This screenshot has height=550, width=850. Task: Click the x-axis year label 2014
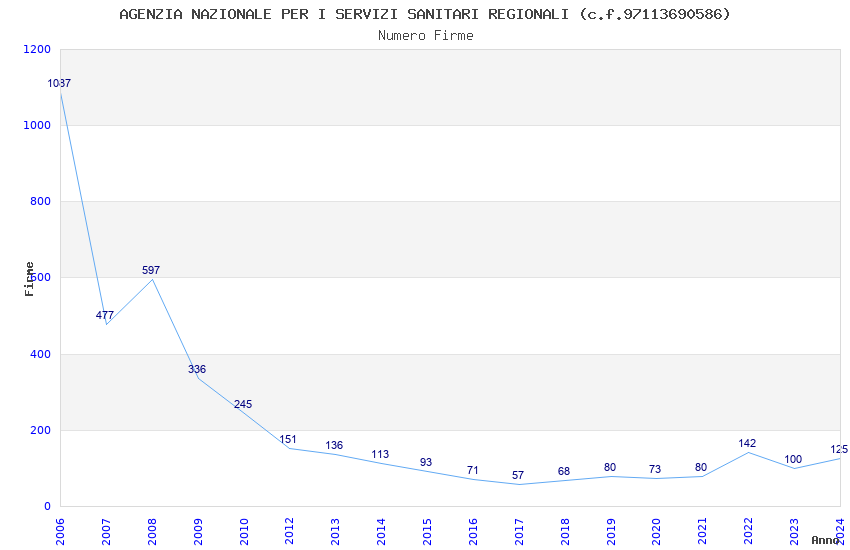tap(381, 532)
